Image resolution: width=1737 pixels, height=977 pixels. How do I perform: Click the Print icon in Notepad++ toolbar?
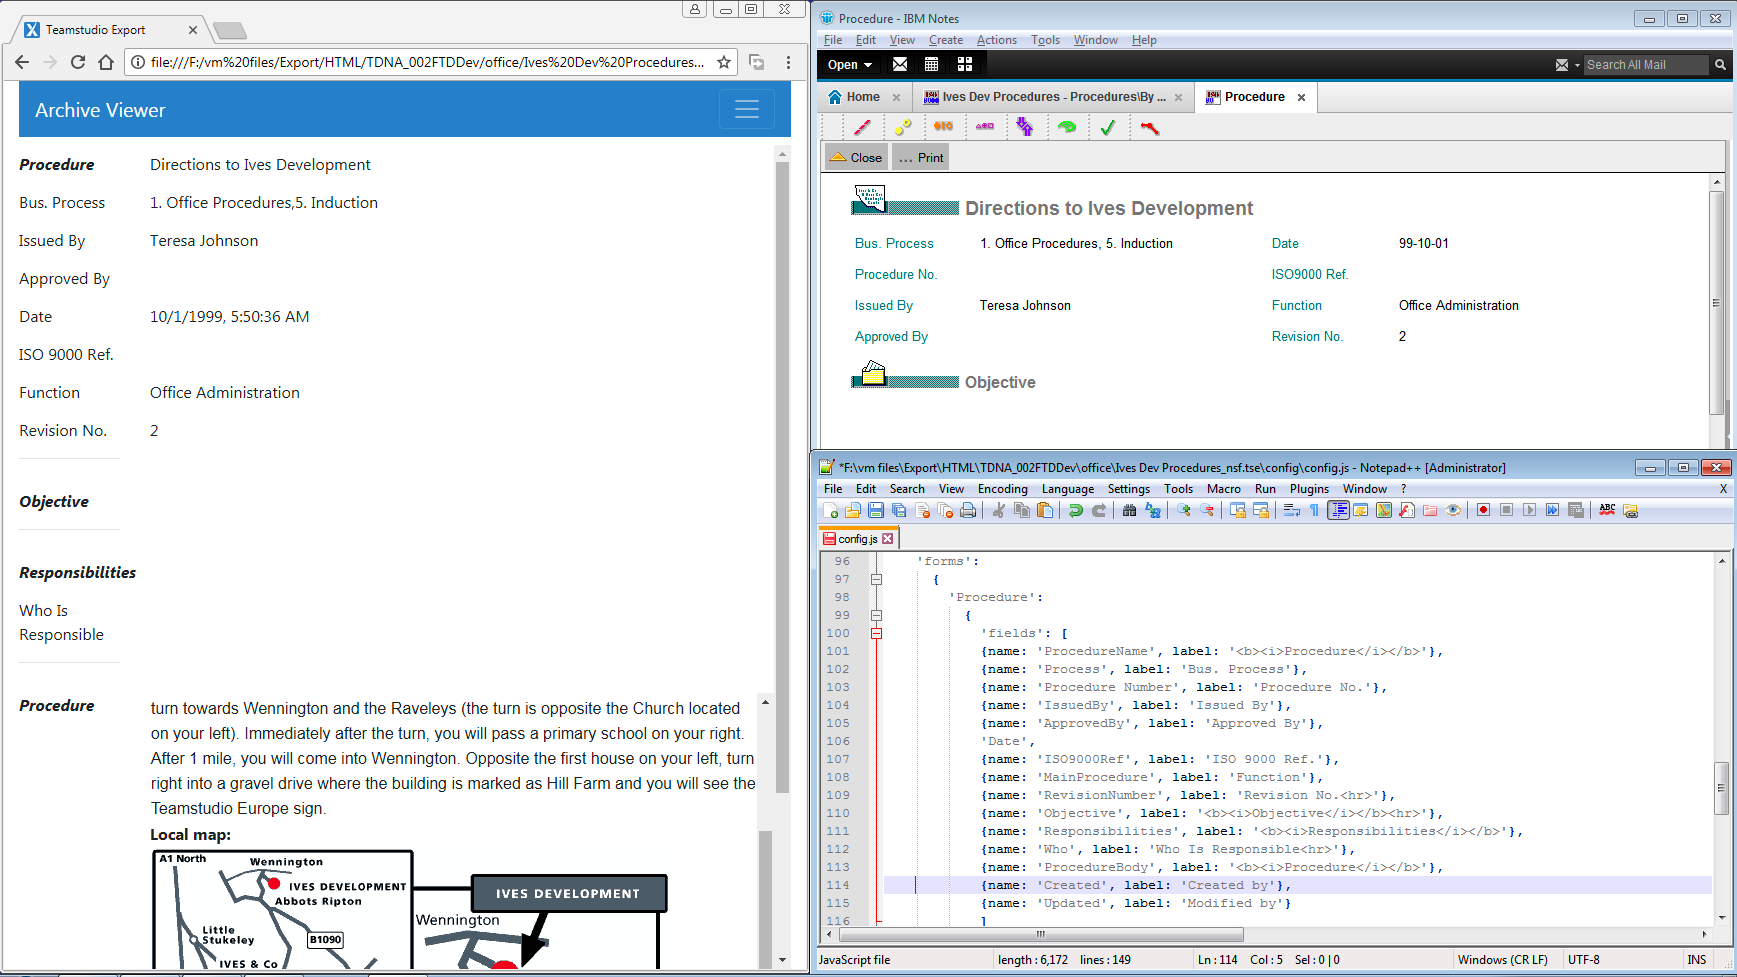(x=968, y=510)
